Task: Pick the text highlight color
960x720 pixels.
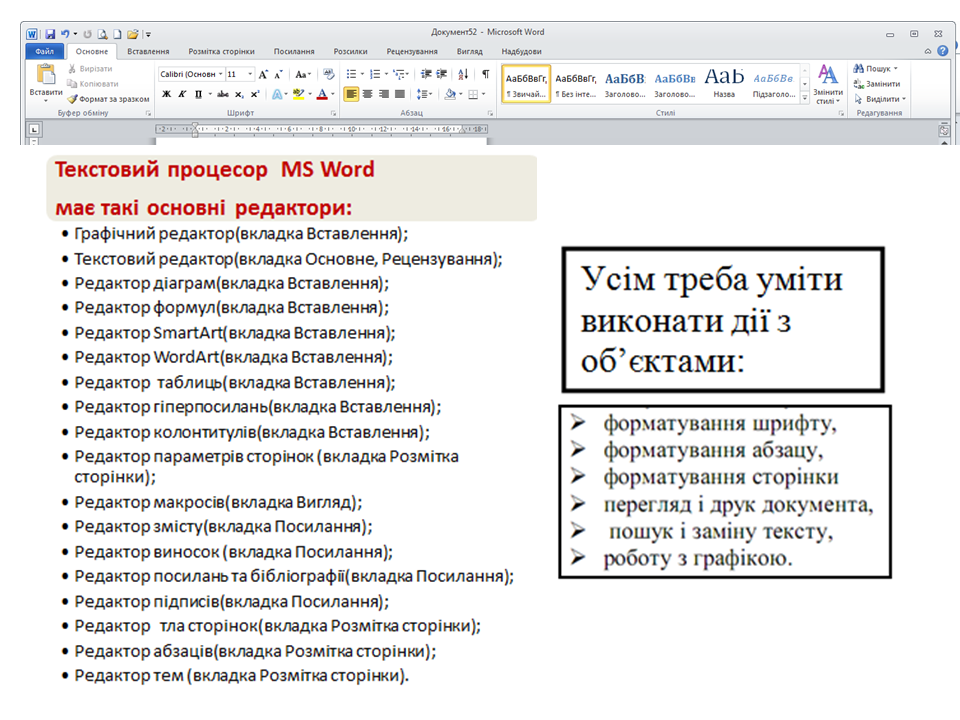Action: pos(298,94)
